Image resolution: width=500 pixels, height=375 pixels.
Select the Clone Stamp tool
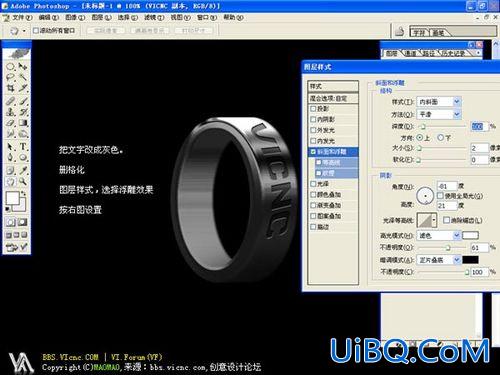pos(11,112)
